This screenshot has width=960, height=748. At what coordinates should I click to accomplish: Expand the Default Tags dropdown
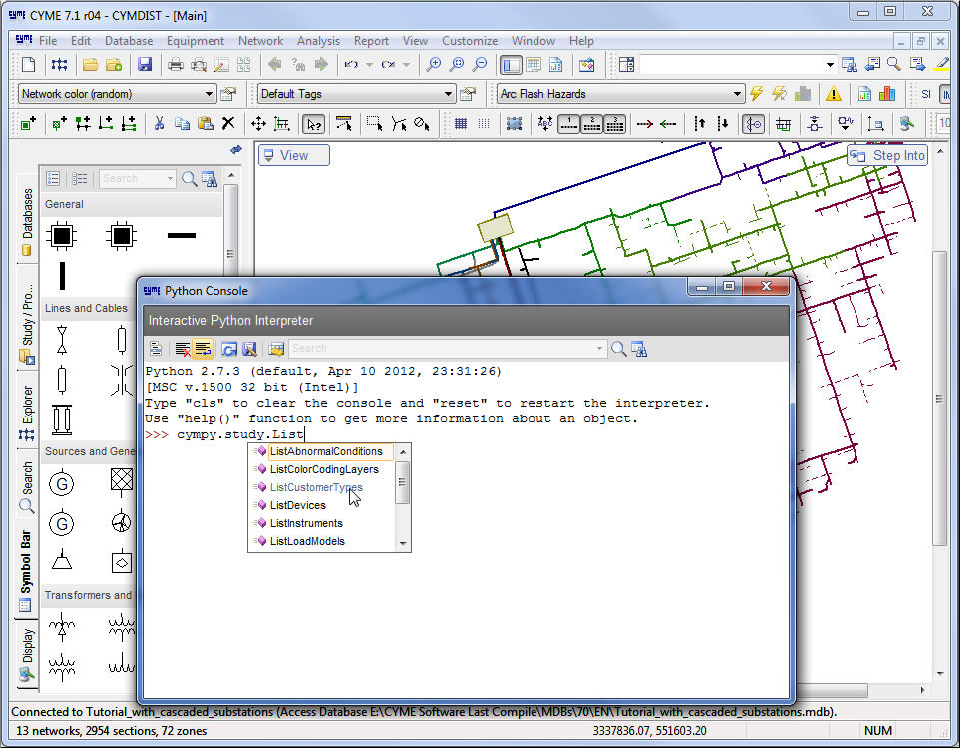pos(449,94)
